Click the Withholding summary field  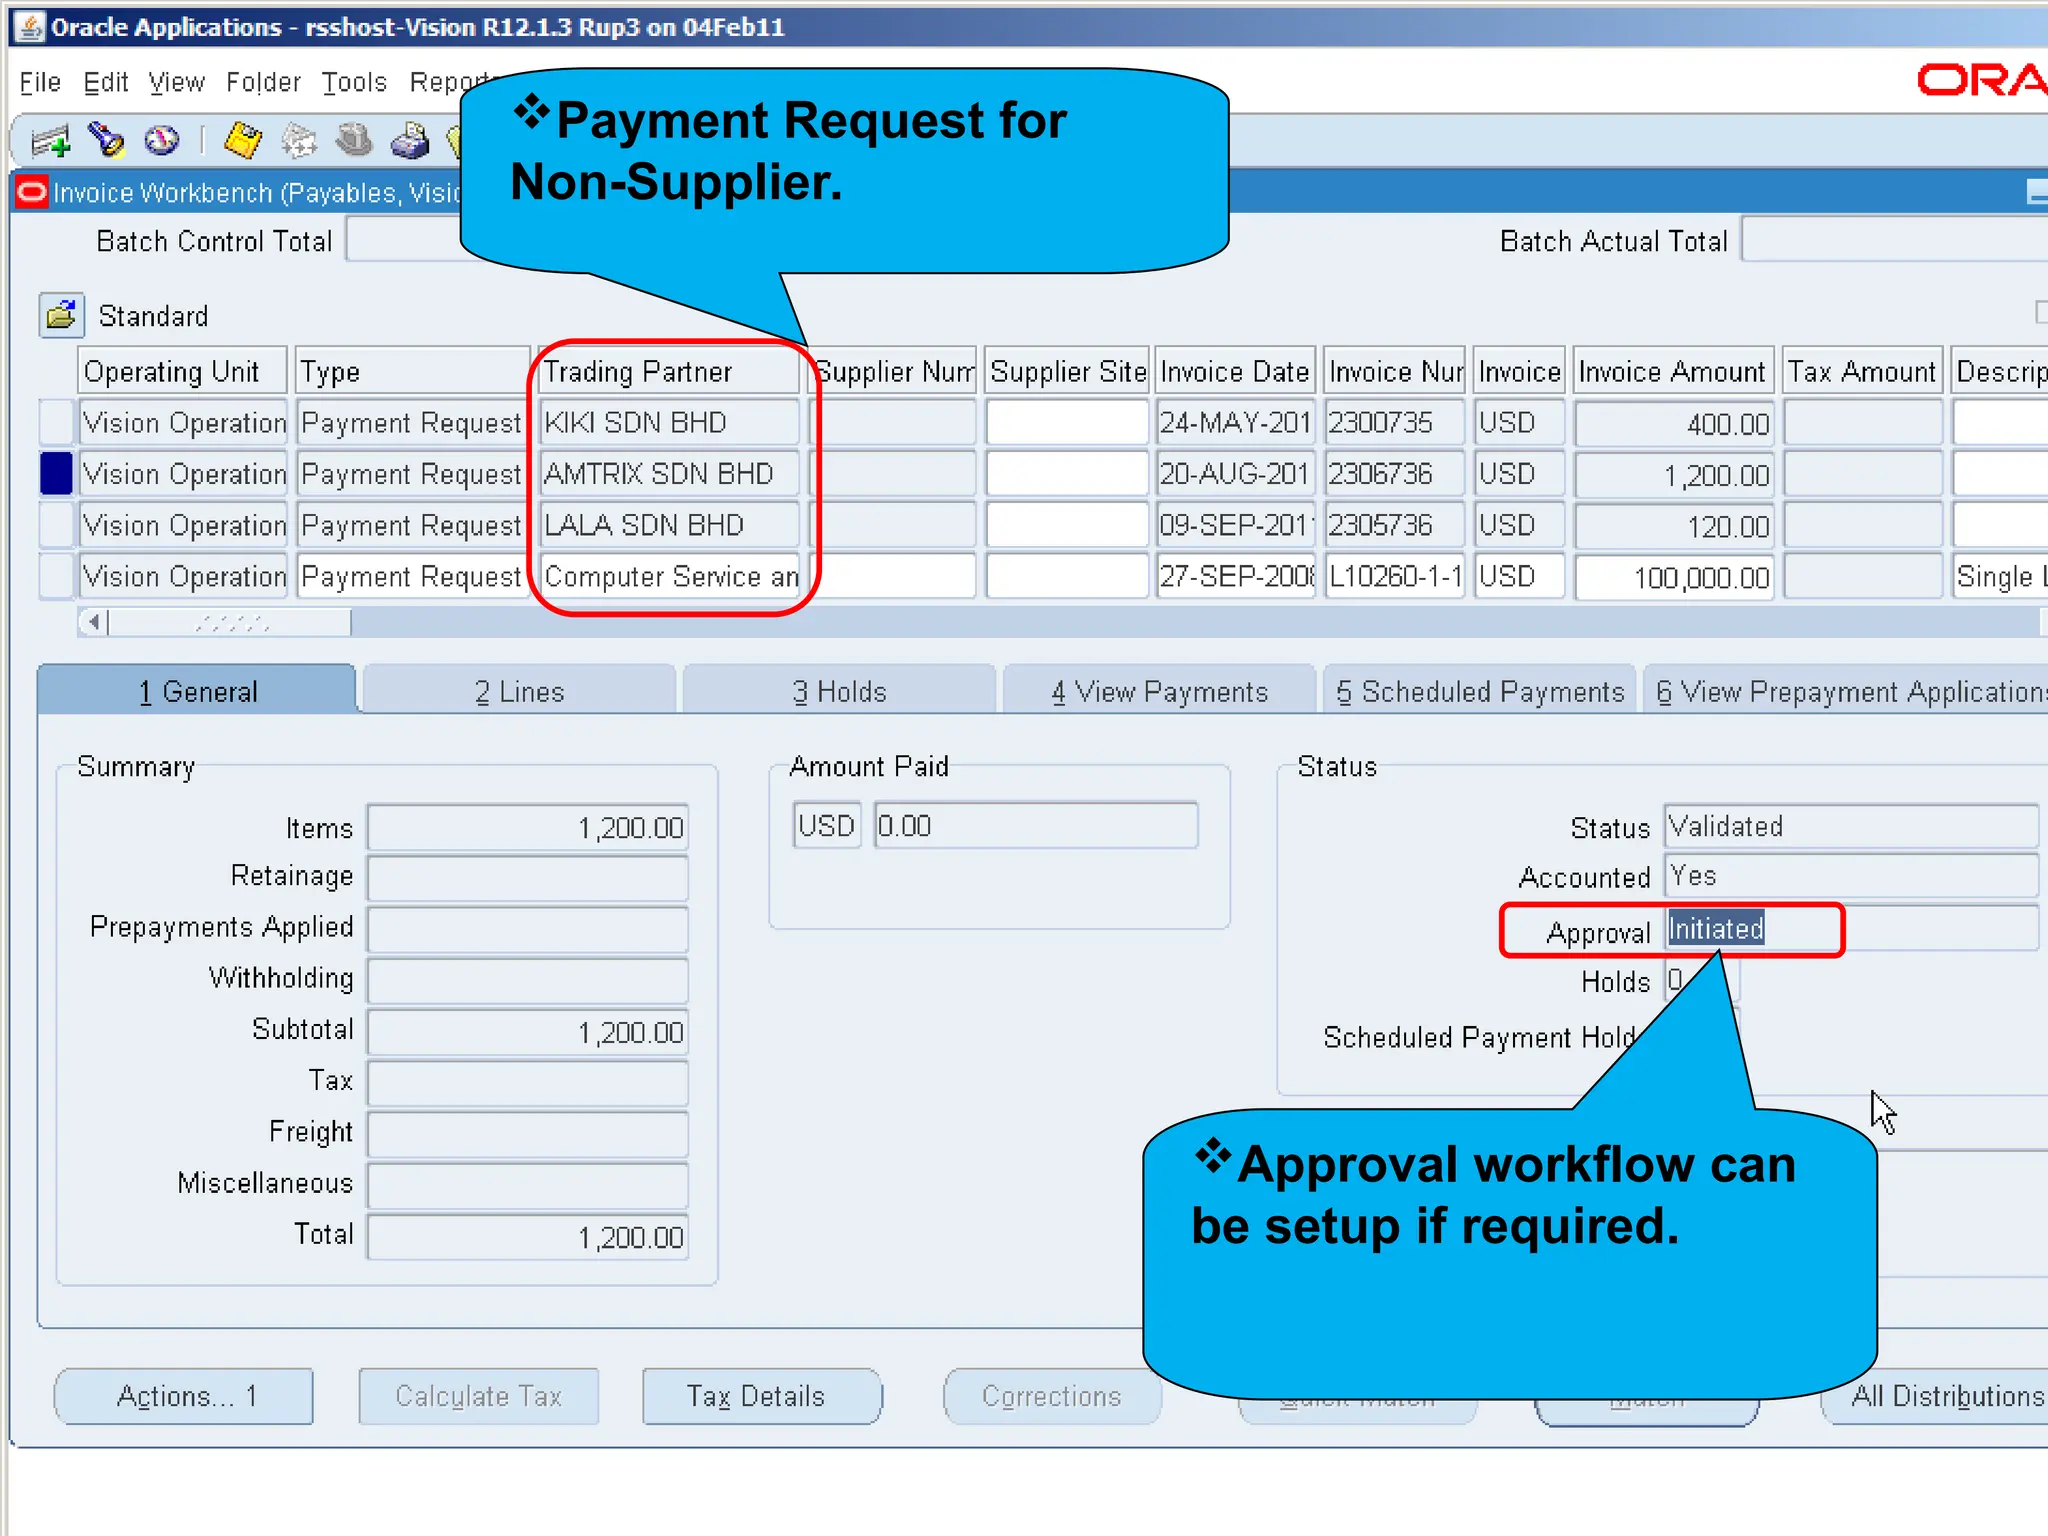[x=528, y=979]
